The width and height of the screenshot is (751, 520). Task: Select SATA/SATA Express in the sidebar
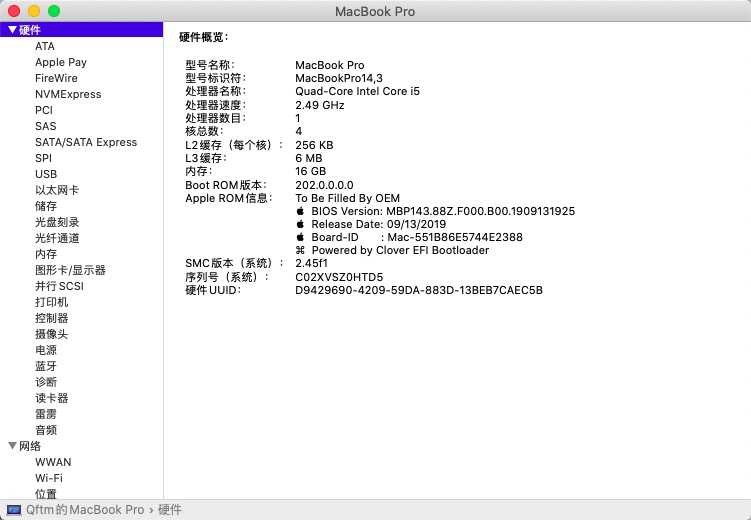(x=86, y=142)
